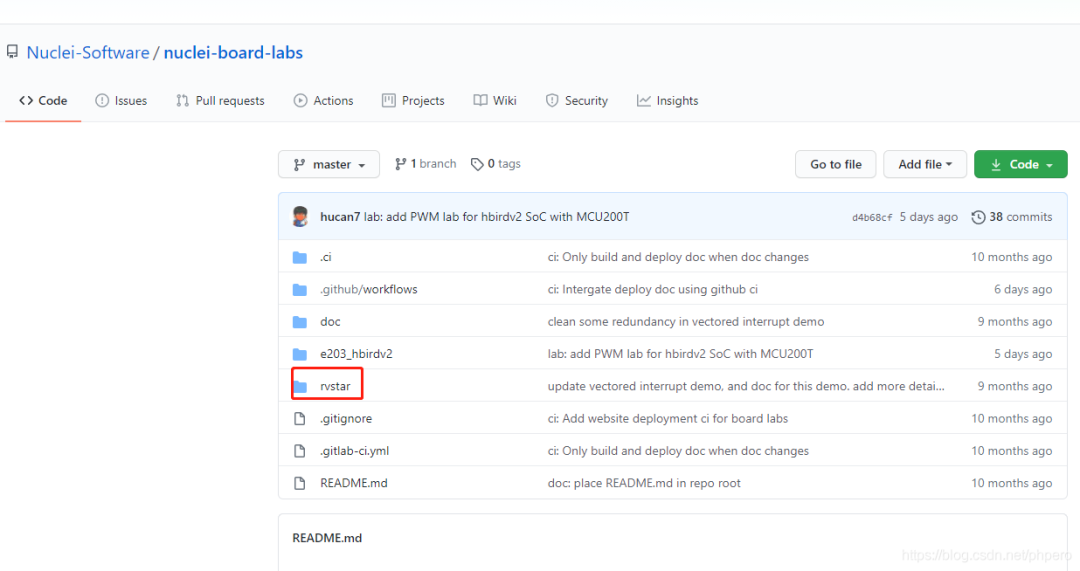The height and width of the screenshot is (571, 1080).
Task: Click the Security tab shield icon
Action: [x=552, y=101]
